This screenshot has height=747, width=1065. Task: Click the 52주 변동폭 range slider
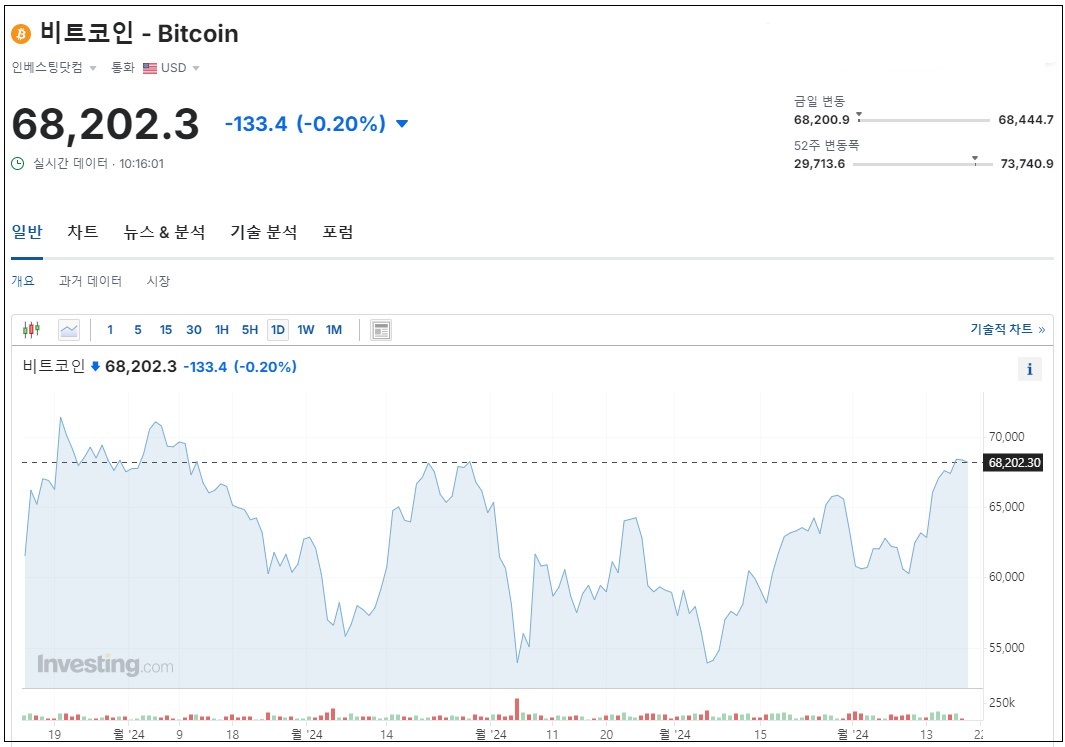click(x=922, y=164)
